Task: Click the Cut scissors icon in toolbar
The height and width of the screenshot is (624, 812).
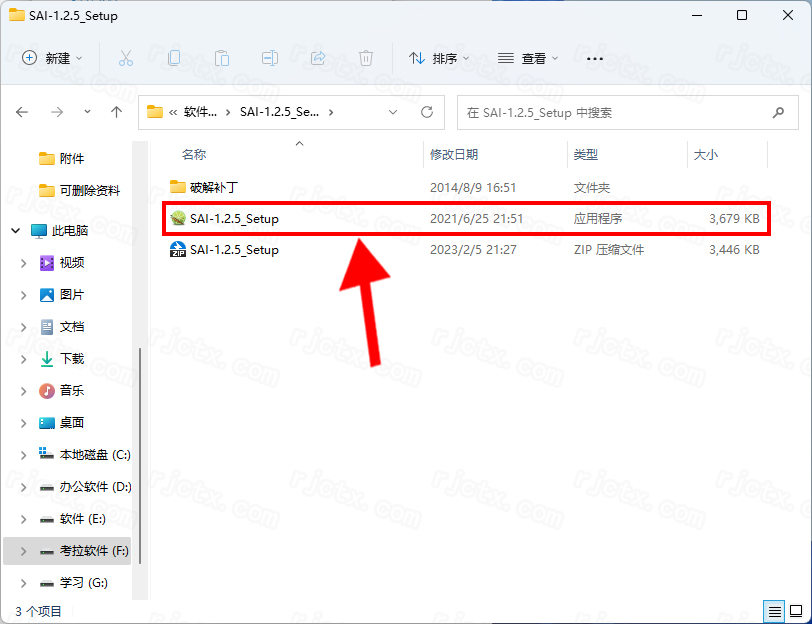Action: 126,58
